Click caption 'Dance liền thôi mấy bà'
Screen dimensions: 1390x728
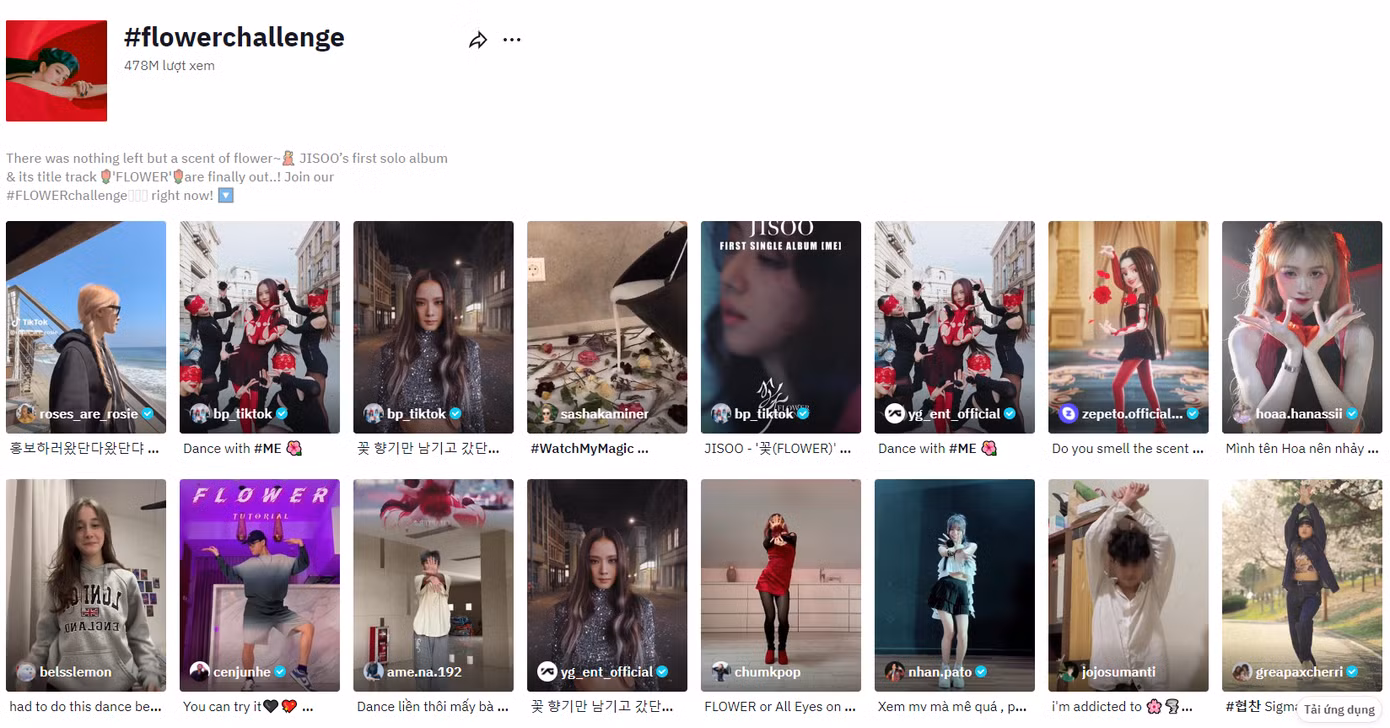[x=432, y=707]
